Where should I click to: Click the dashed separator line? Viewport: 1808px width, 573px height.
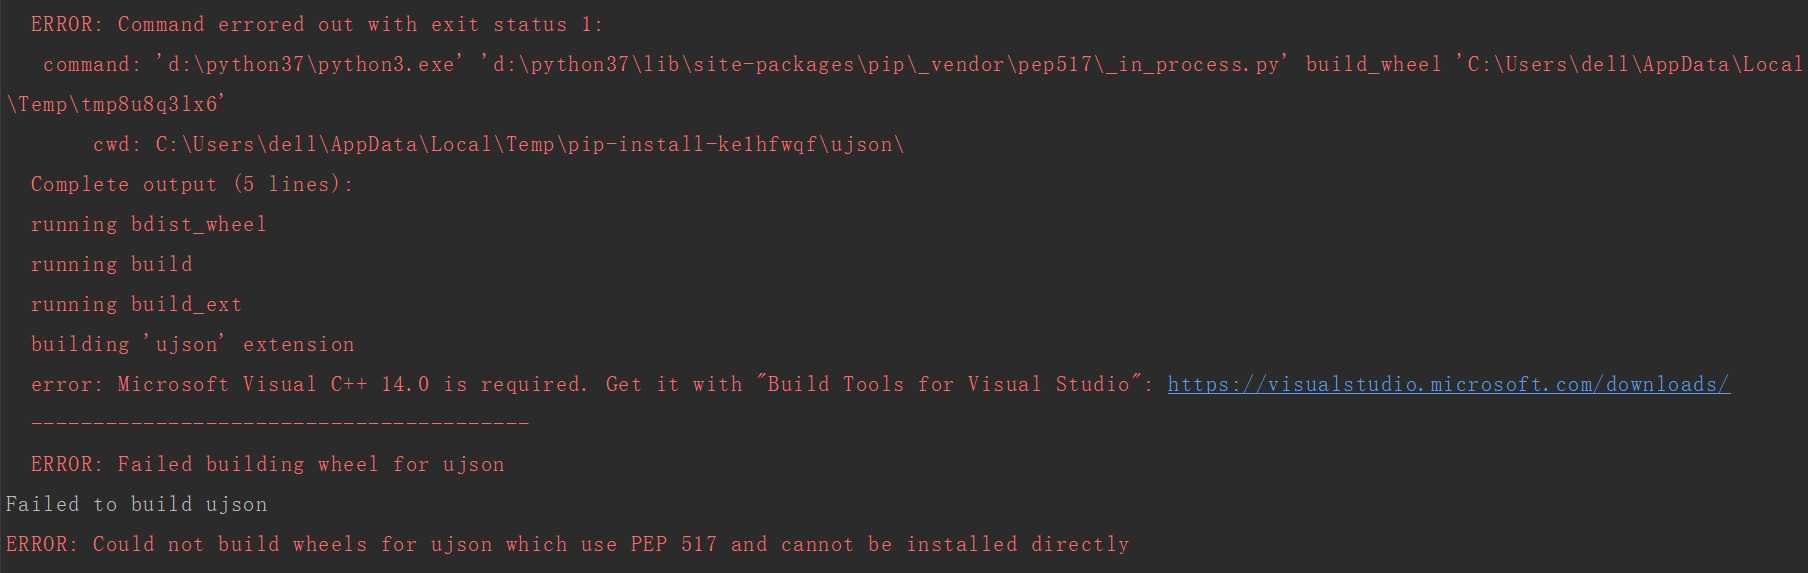tap(280, 424)
